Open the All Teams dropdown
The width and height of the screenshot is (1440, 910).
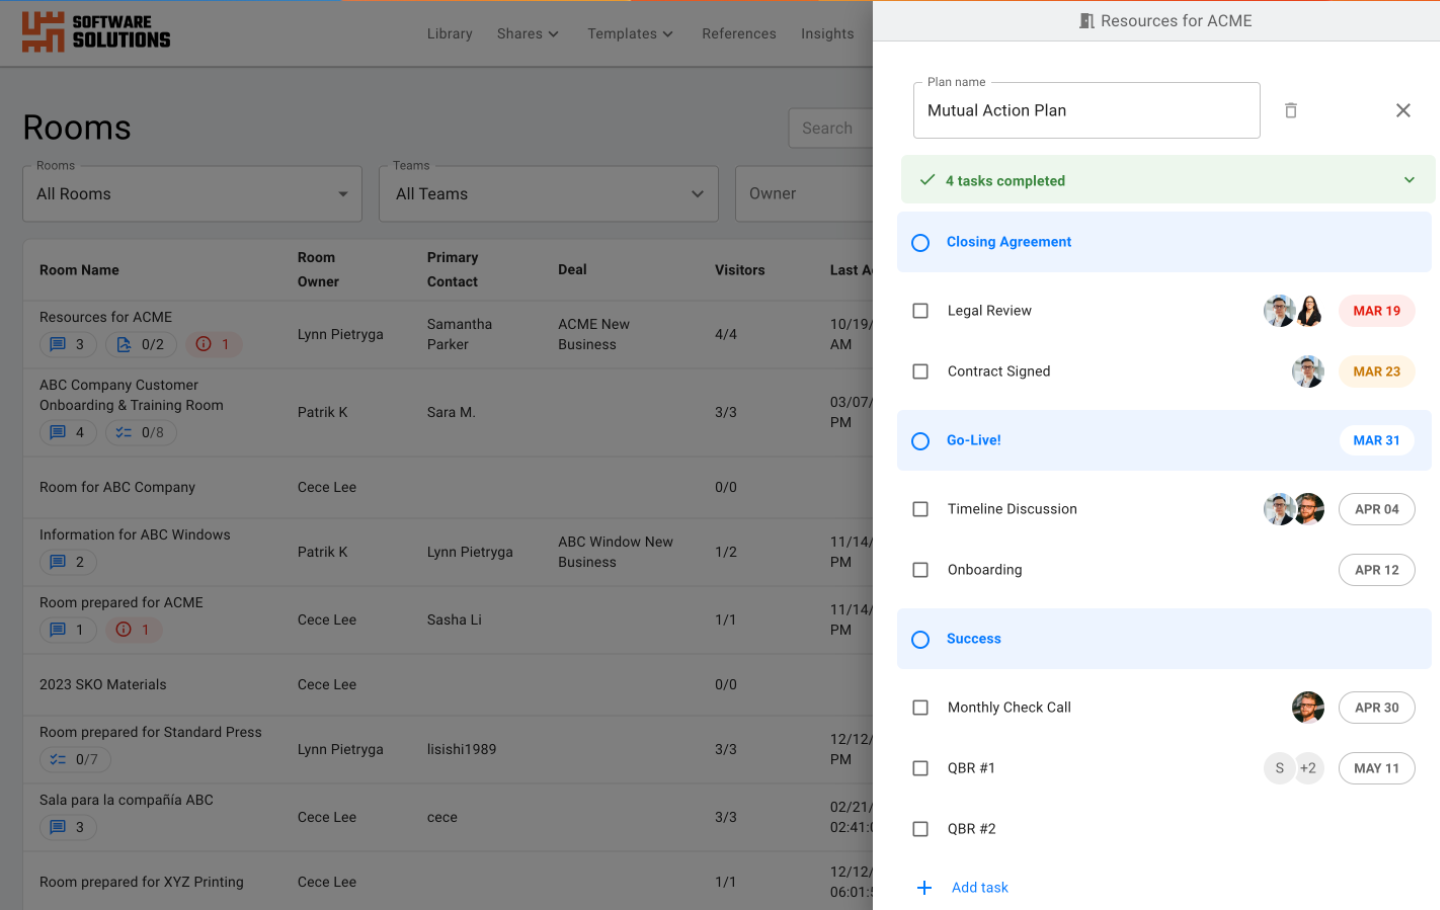(x=548, y=193)
